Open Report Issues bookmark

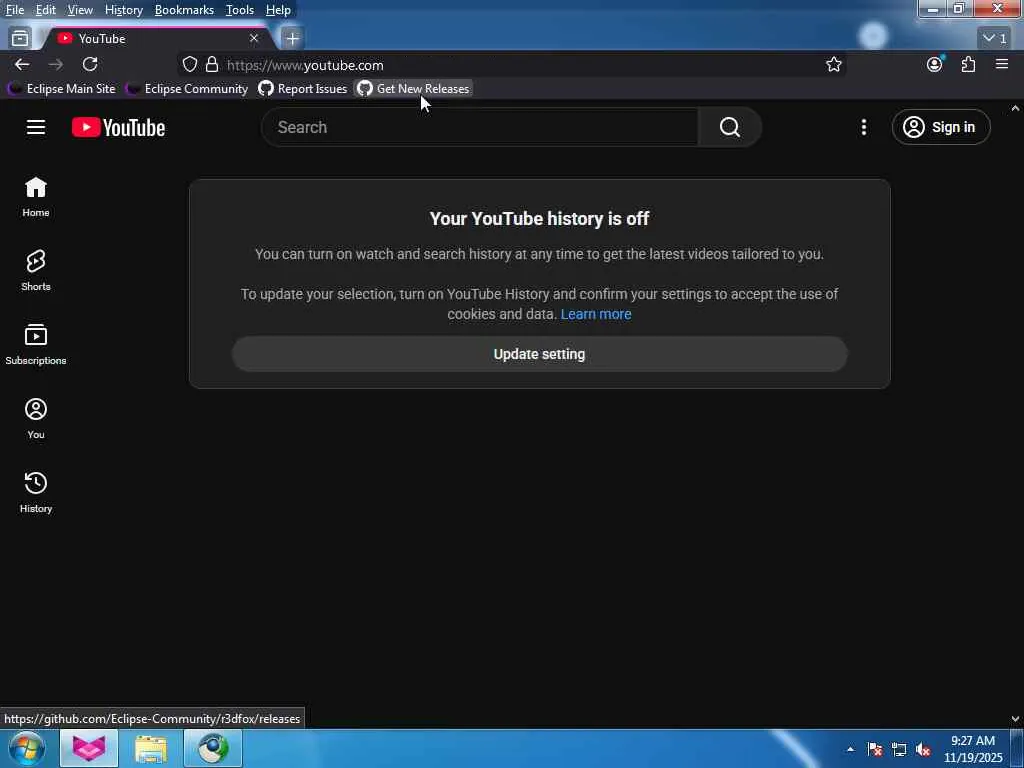302,89
